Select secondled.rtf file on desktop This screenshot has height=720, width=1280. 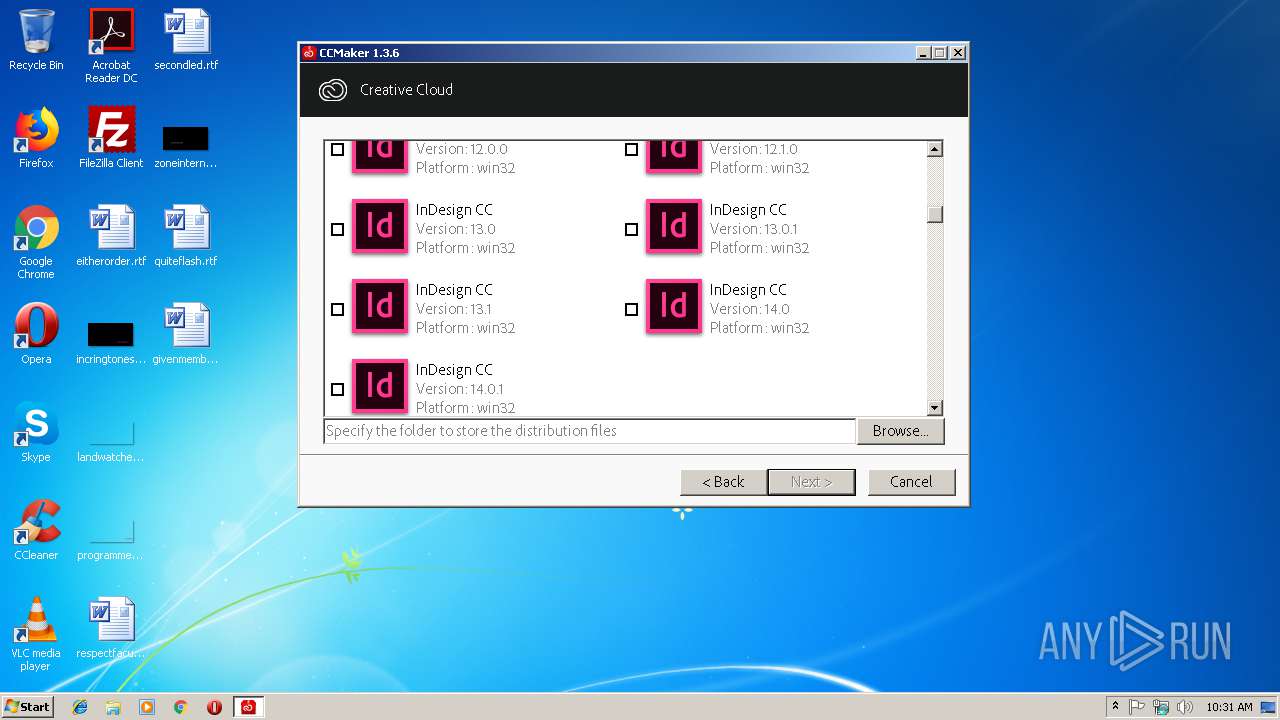pyautogui.click(x=186, y=40)
